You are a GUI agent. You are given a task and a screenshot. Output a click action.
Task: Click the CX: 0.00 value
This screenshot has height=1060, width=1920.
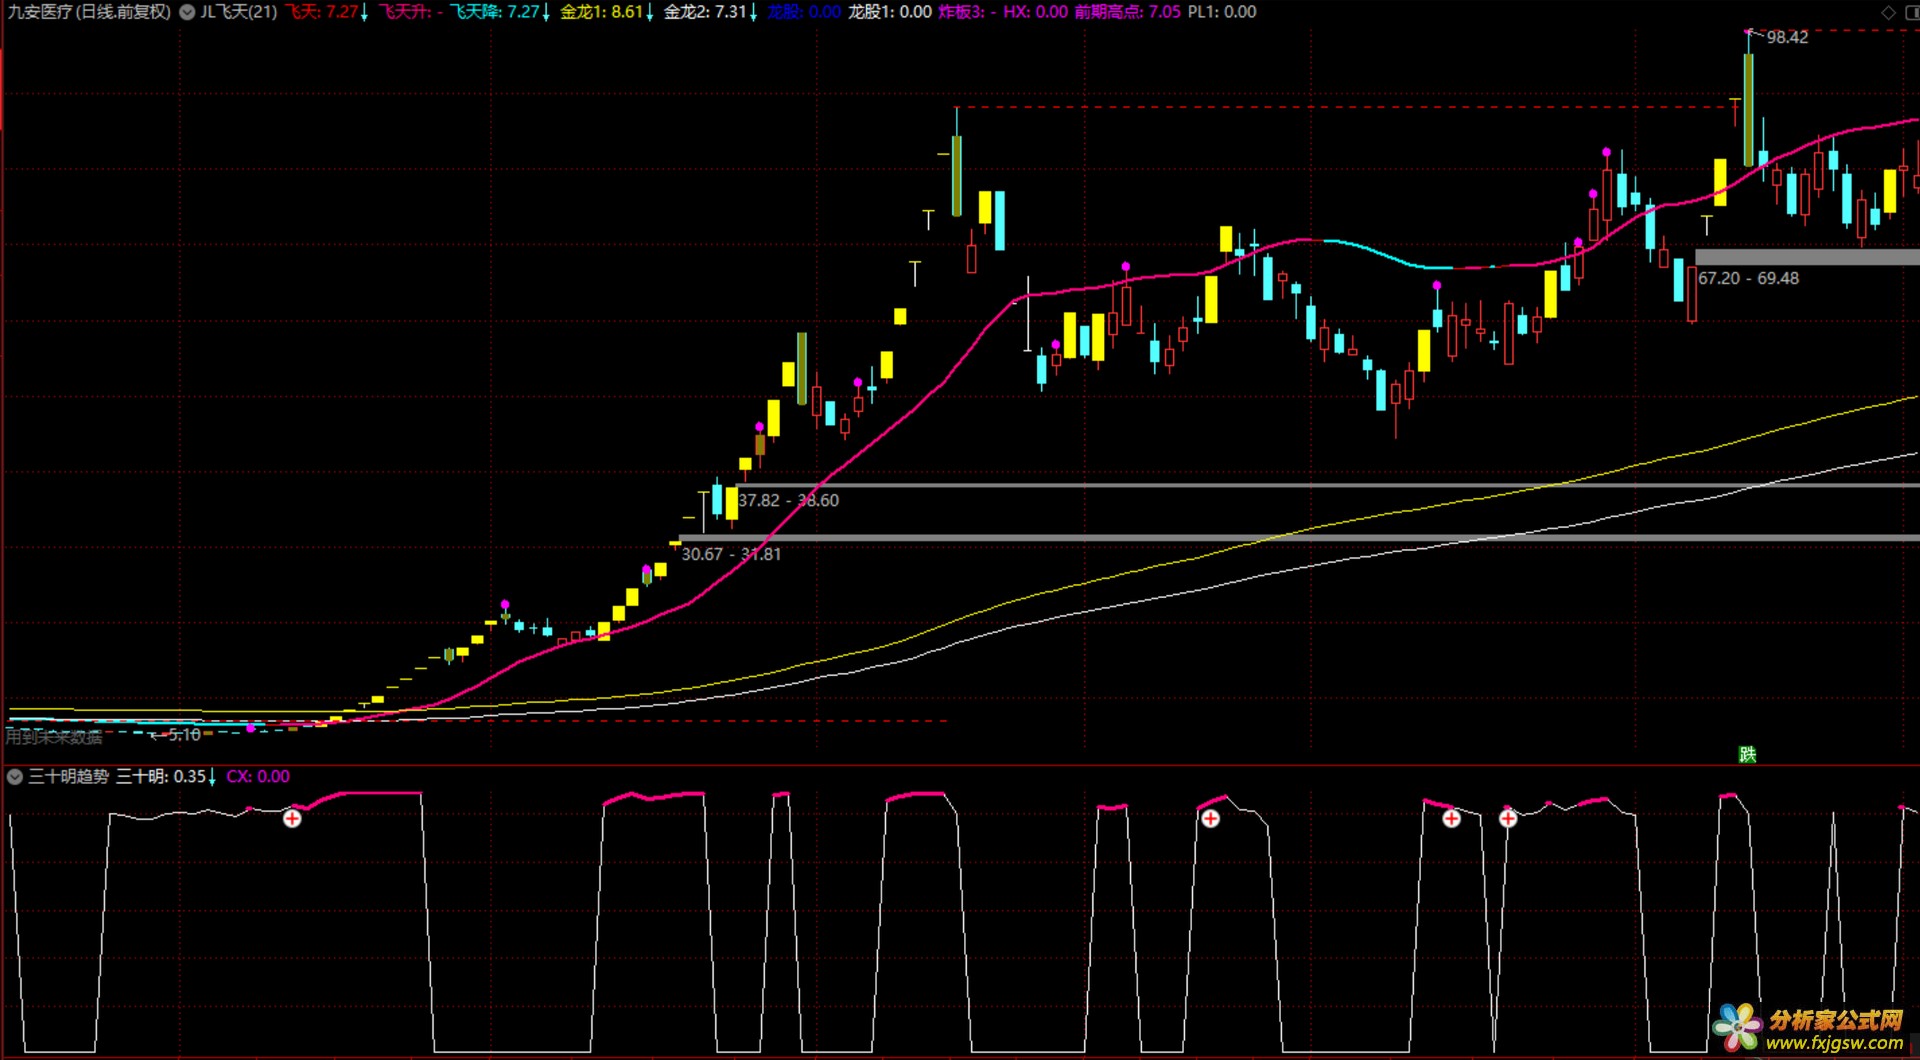[x=258, y=776]
